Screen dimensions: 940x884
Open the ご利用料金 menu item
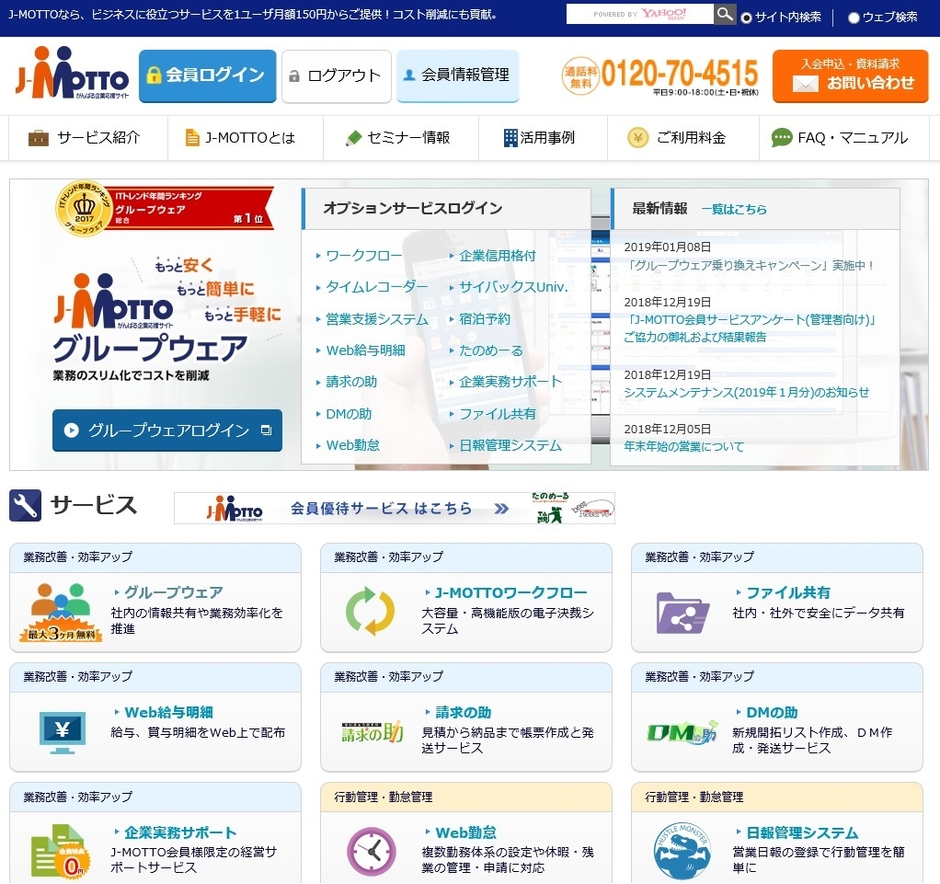click(x=677, y=138)
